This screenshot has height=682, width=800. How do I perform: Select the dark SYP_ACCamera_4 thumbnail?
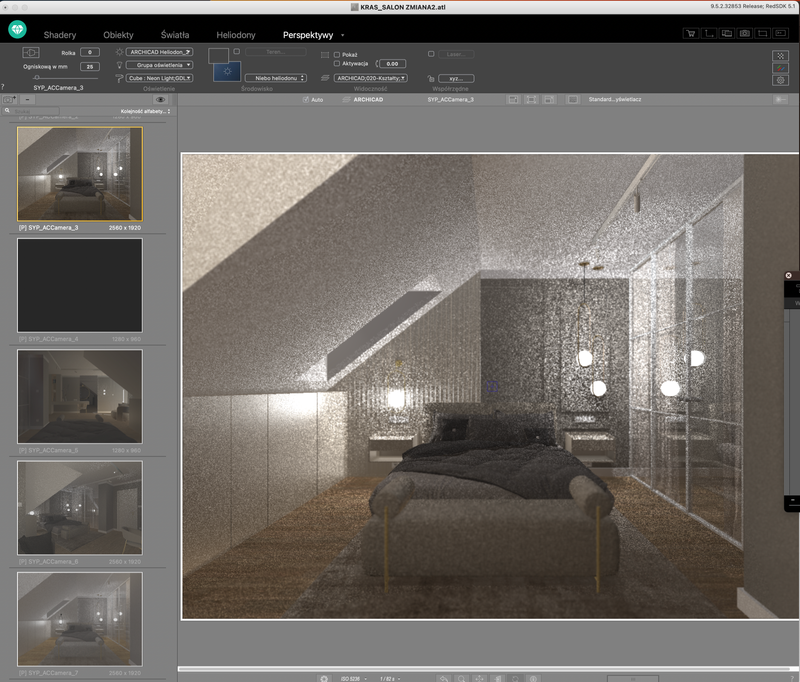(80, 285)
